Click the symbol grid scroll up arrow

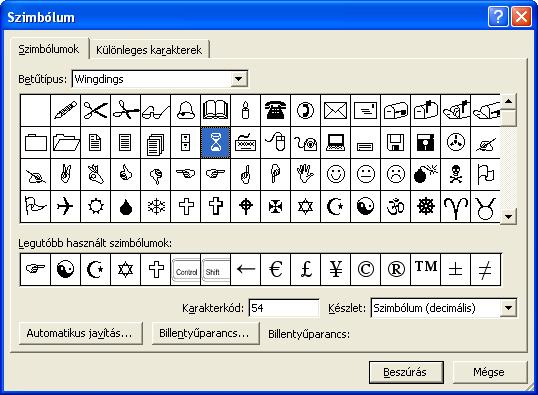(x=508, y=102)
